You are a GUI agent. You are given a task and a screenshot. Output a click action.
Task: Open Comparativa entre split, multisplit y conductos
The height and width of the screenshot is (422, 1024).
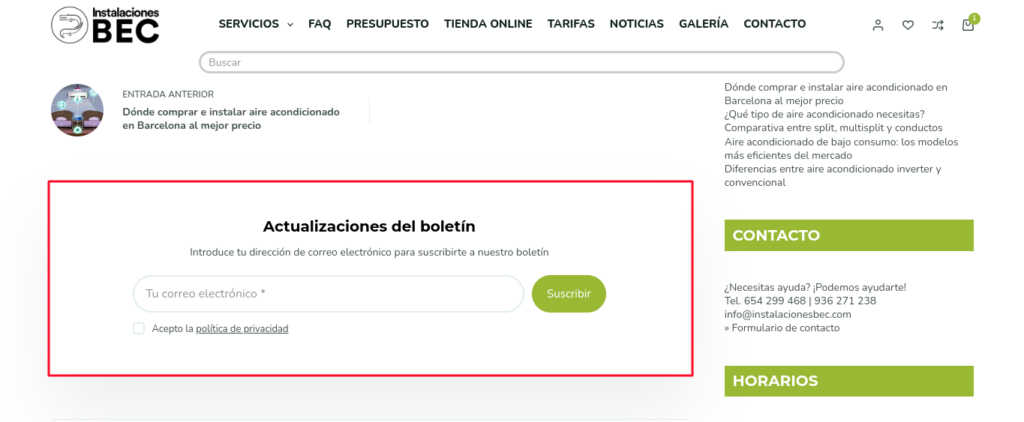pos(833,128)
